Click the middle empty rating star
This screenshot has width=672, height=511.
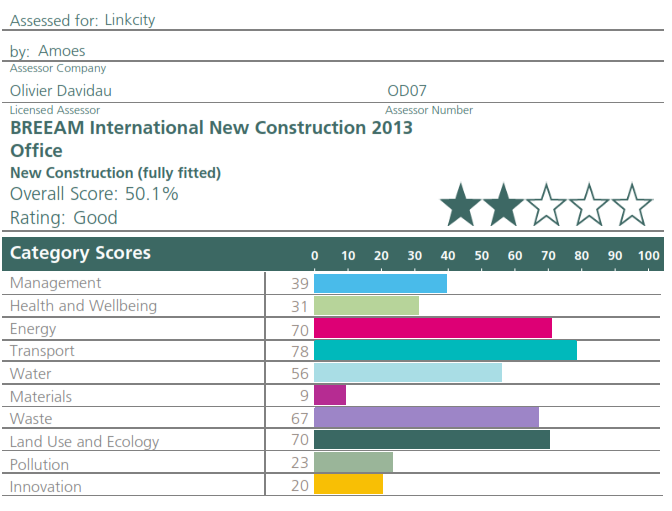[546, 205]
